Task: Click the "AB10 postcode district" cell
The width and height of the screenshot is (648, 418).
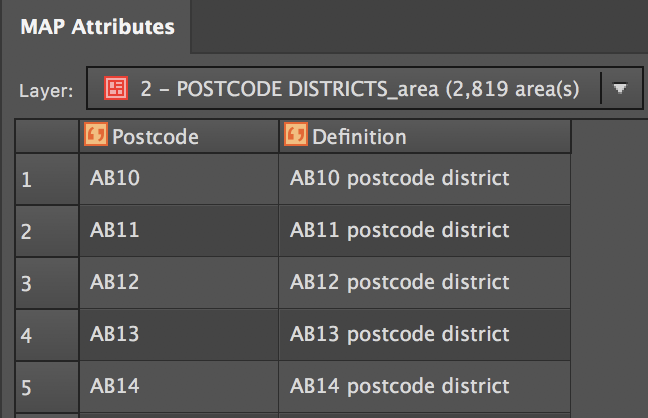Action: coord(425,179)
